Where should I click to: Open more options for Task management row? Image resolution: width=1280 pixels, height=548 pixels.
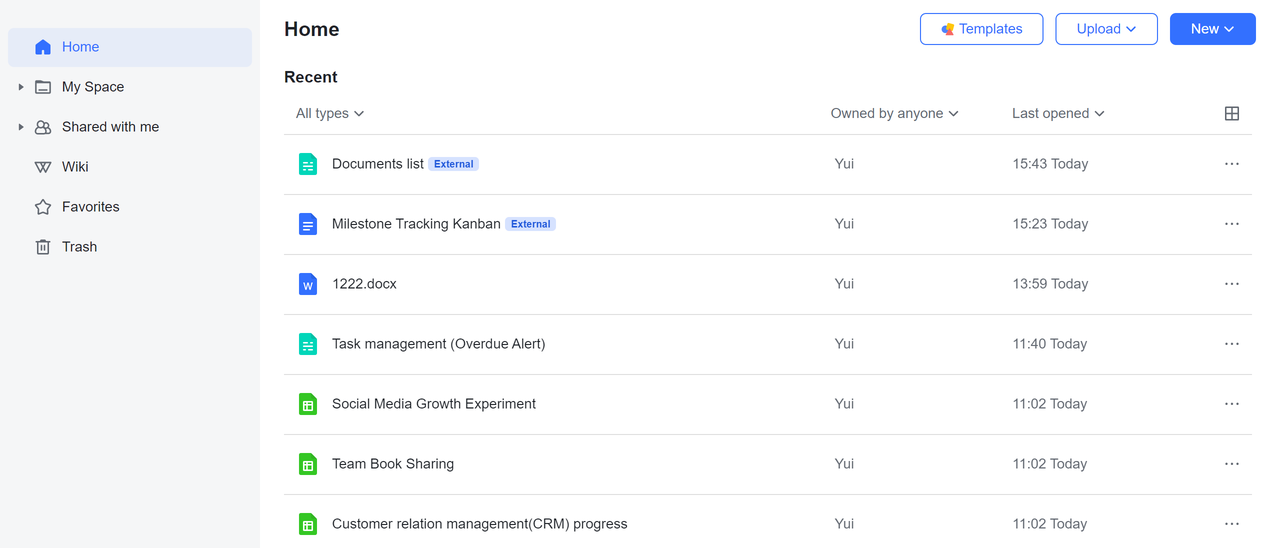coord(1231,344)
